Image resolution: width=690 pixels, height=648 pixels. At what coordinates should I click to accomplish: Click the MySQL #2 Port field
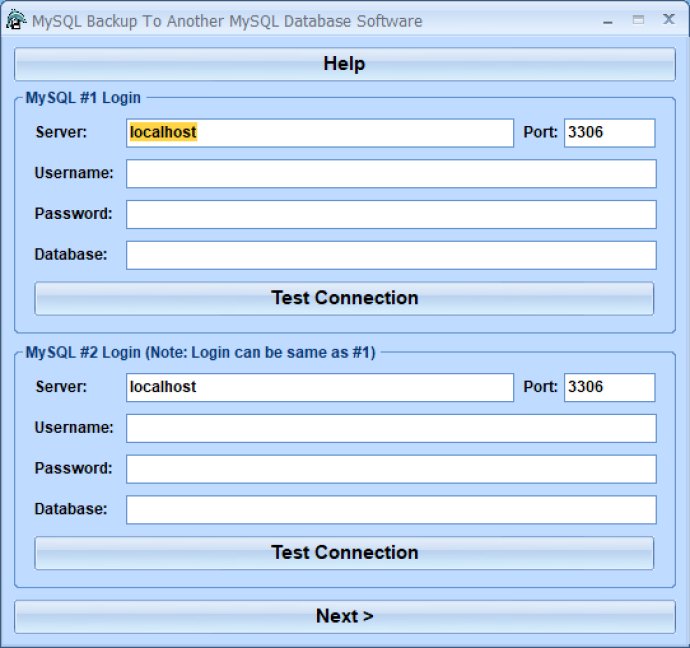pos(609,387)
